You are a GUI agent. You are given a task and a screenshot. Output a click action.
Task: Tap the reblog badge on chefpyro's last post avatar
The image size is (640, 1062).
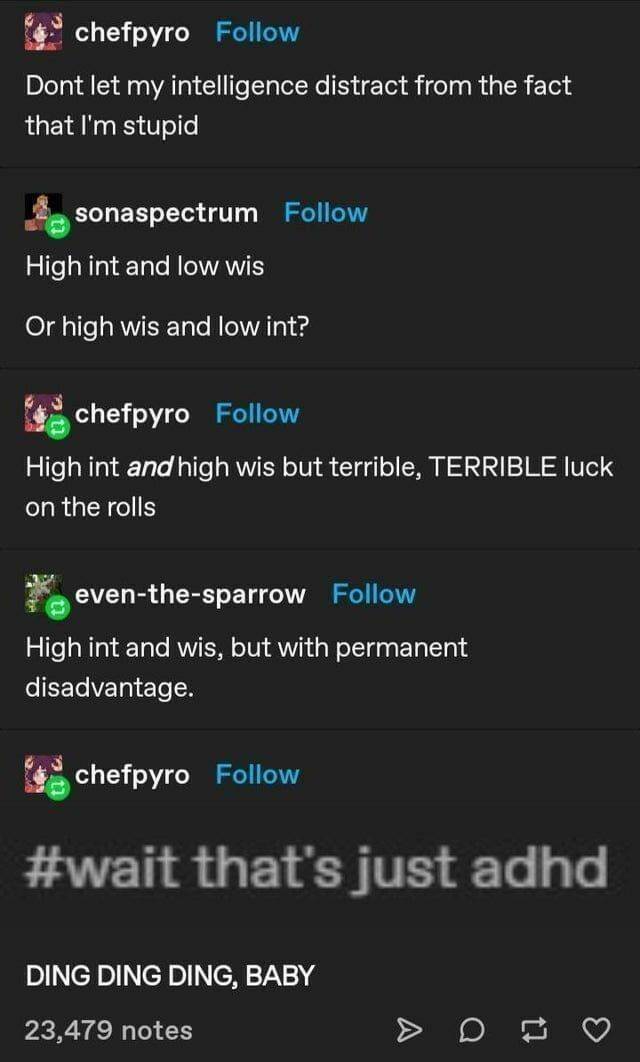[x=58, y=789]
